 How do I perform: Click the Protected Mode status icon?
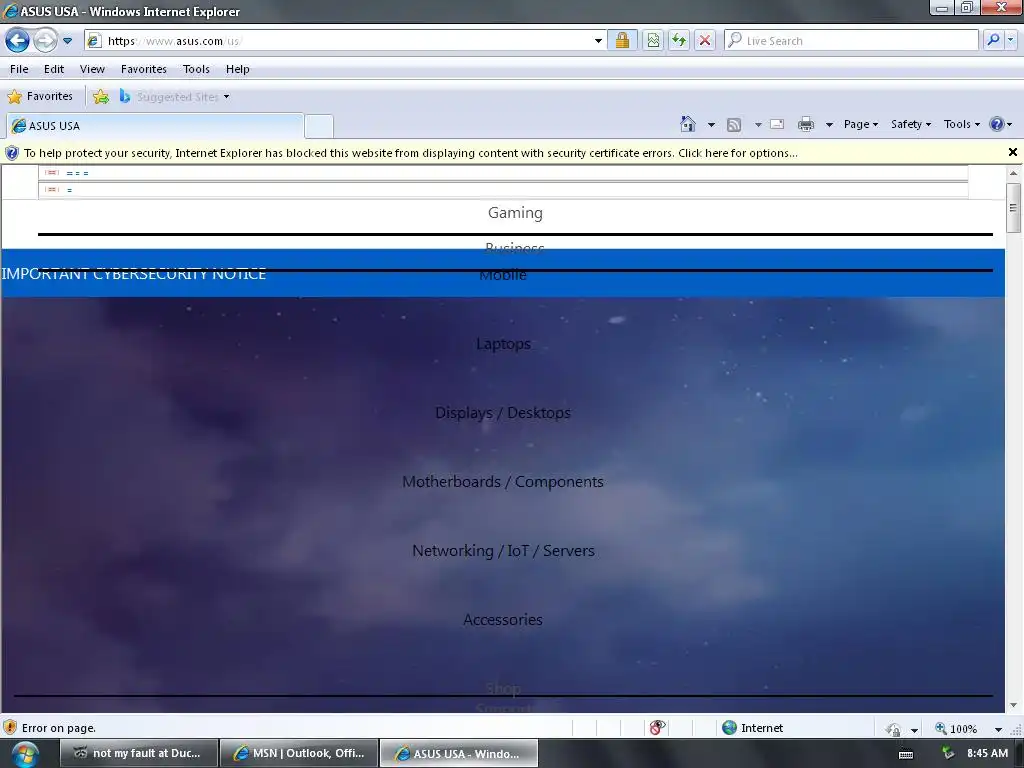click(893, 729)
